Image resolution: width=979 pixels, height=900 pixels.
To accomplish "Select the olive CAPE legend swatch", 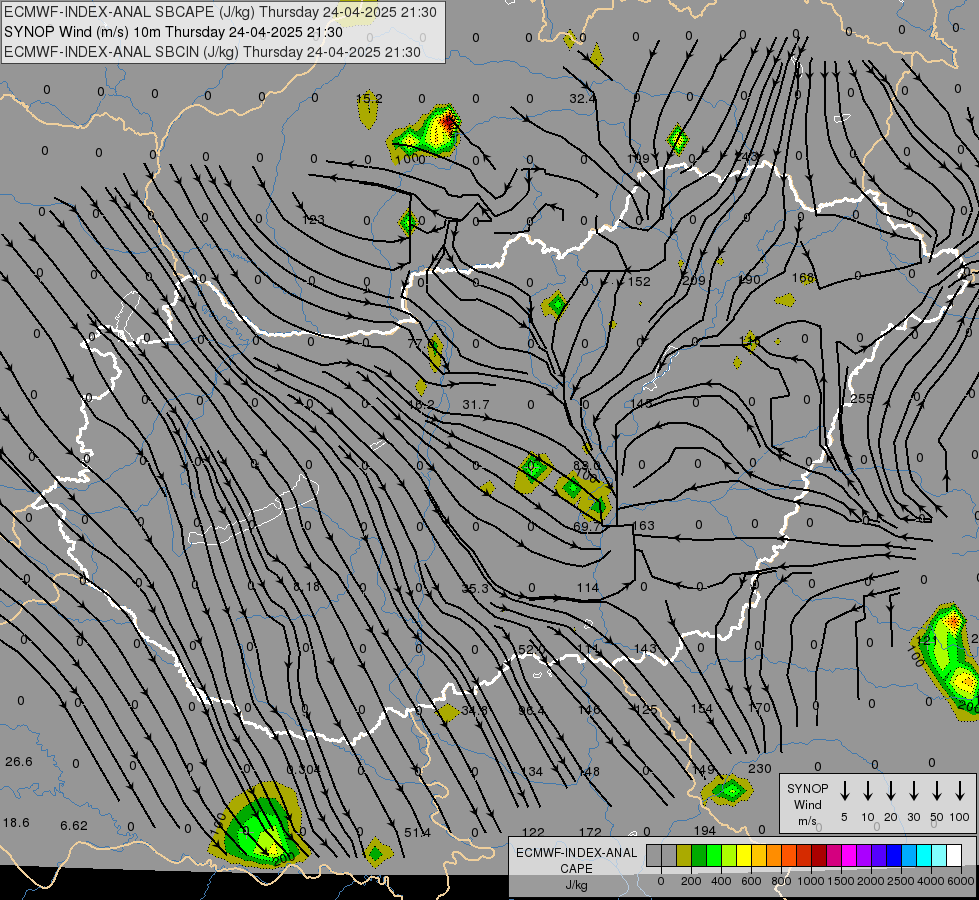I will [x=684, y=856].
